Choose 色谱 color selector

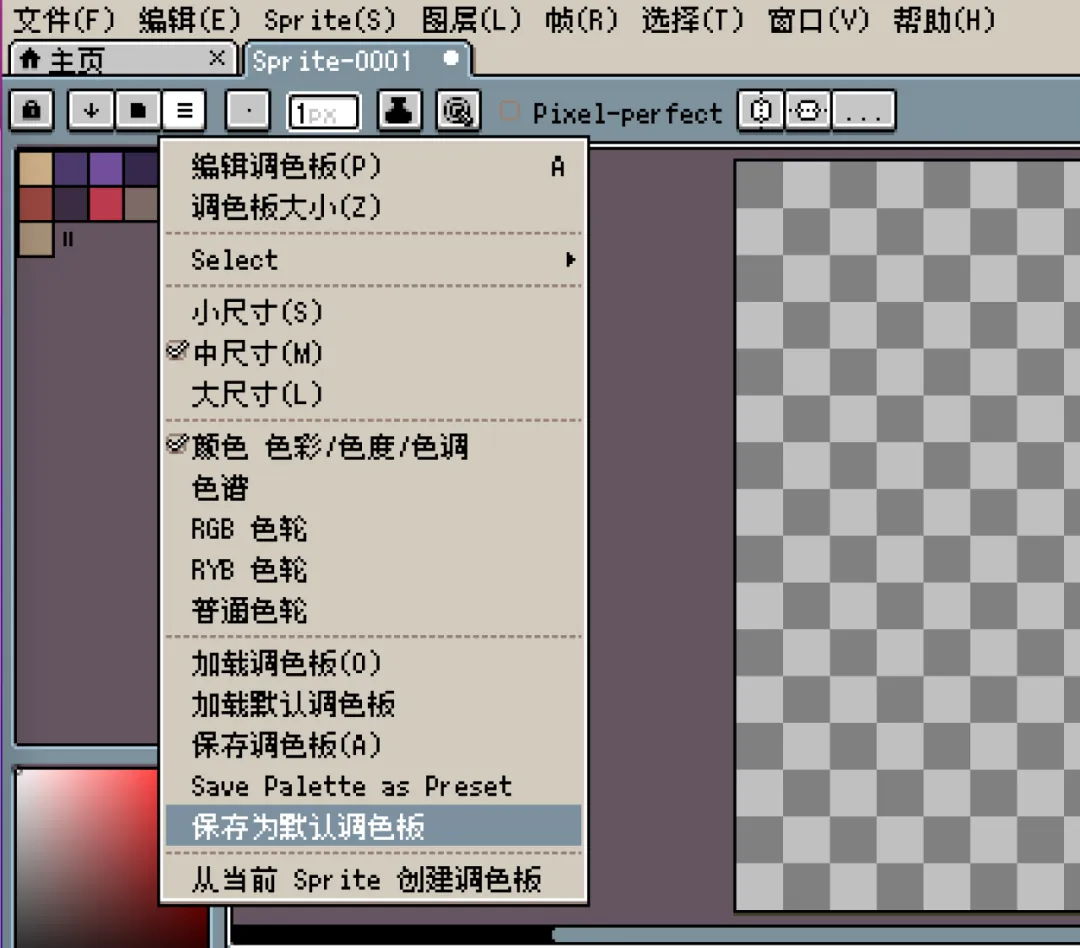tap(373, 488)
